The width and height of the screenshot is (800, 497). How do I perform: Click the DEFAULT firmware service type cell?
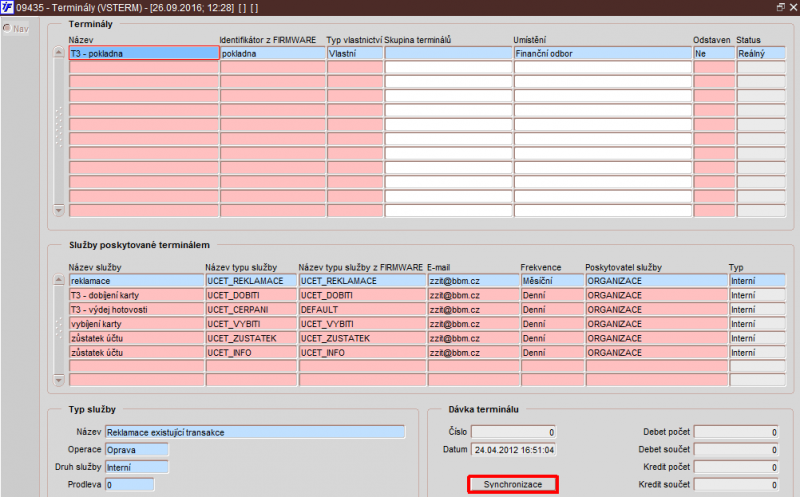pos(362,309)
